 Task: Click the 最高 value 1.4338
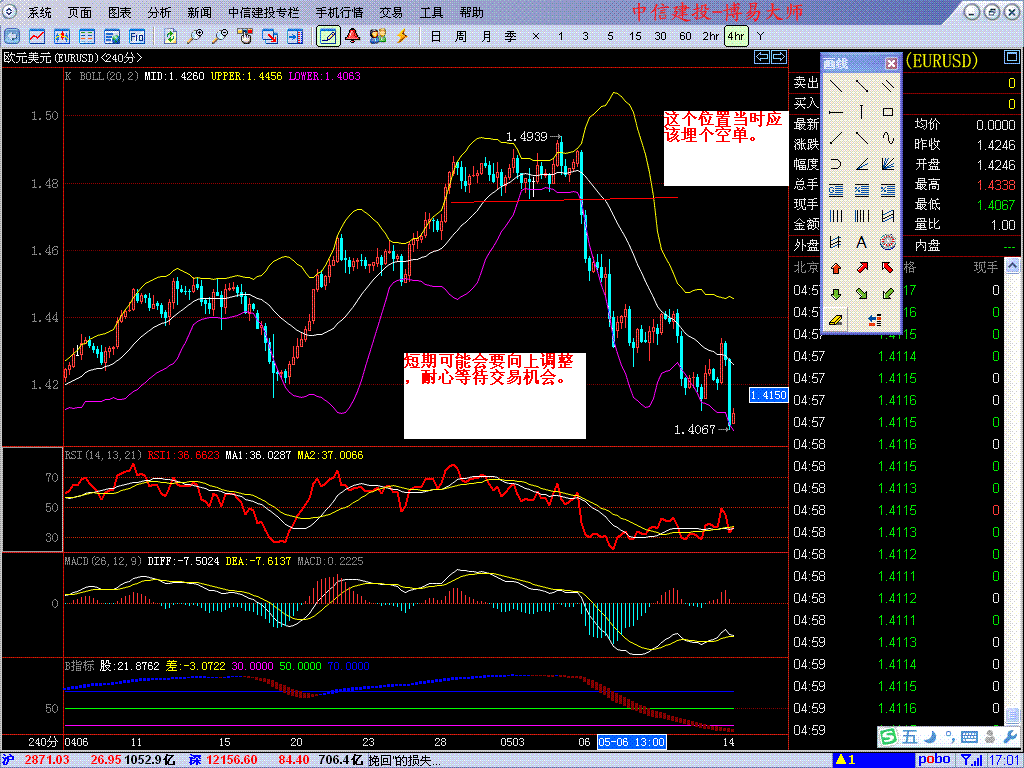pos(996,185)
